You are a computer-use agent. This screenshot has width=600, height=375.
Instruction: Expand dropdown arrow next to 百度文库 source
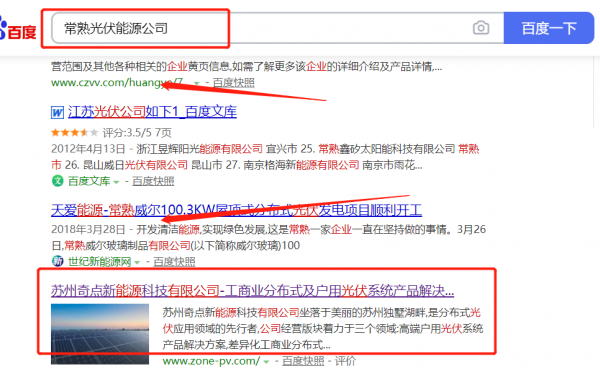point(116,182)
